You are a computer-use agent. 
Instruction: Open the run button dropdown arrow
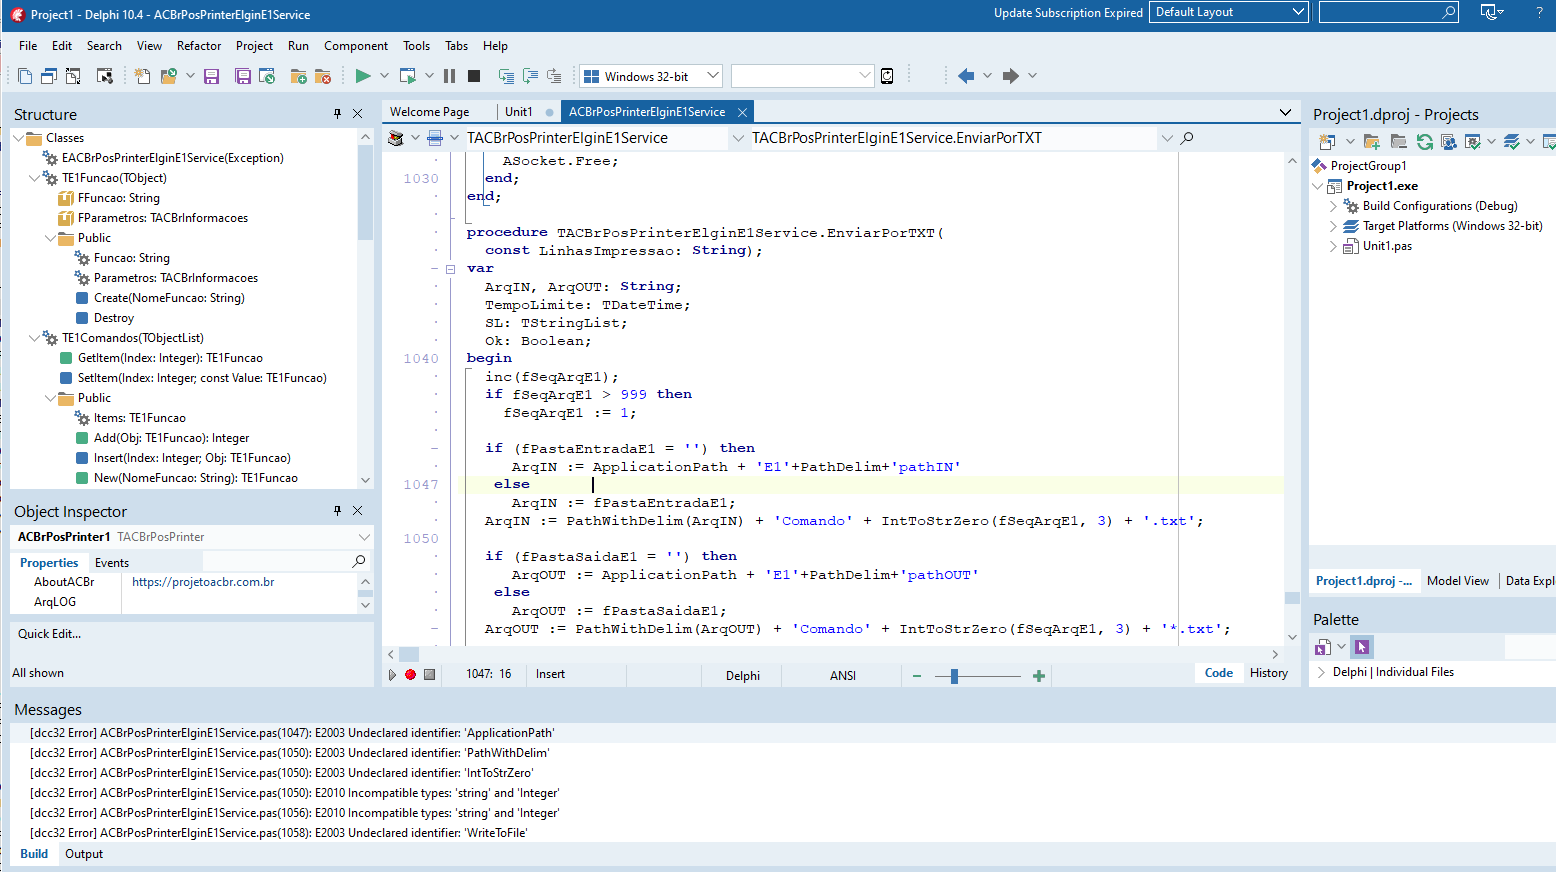pyautogui.click(x=384, y=76)
